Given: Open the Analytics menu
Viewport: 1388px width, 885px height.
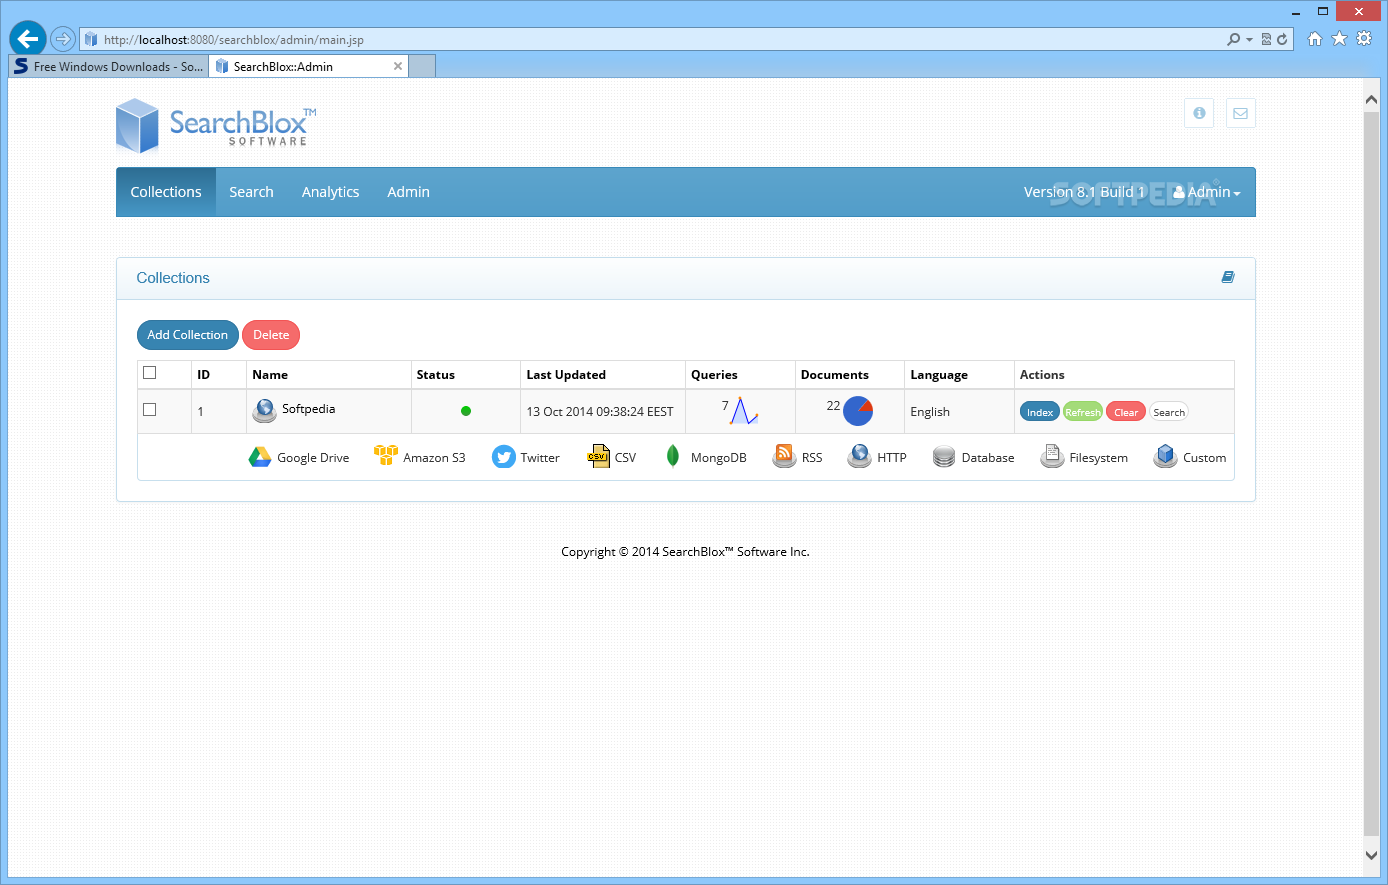Looking at the screenshot, I should tap(330, 192).
